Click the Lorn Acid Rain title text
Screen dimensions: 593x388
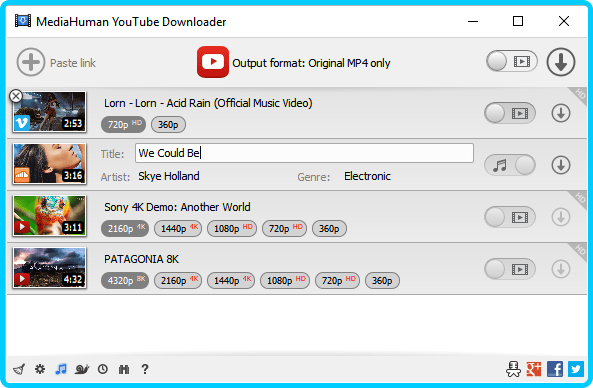[x=208, y=103]
